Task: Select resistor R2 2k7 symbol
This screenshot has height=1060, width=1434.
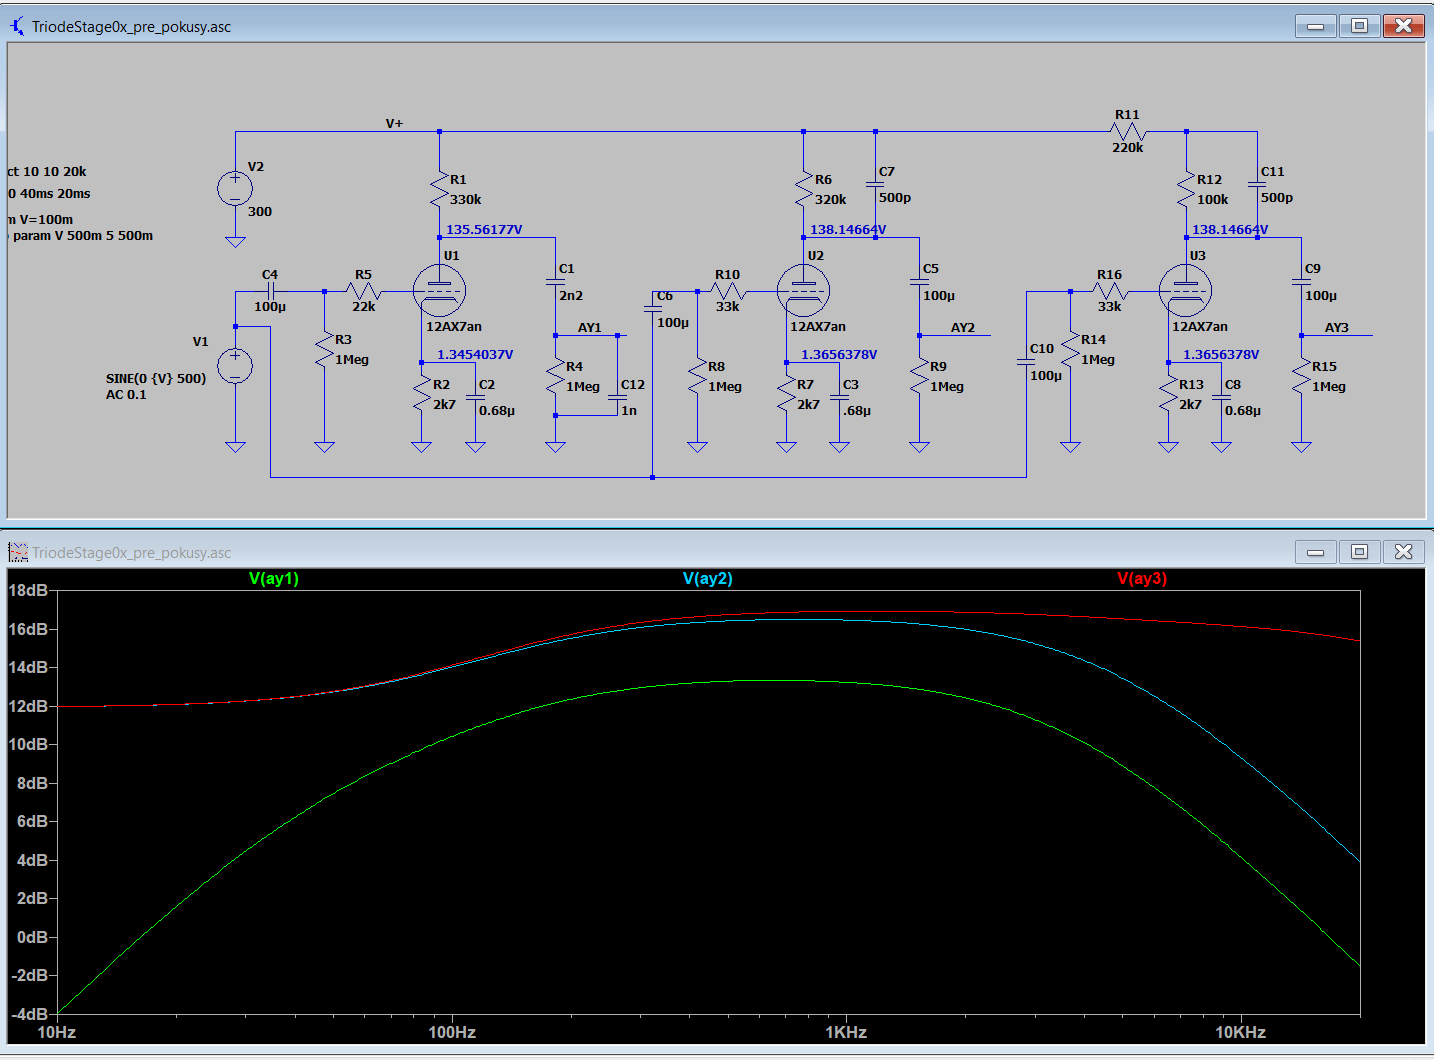Action: tap(421, 395)
